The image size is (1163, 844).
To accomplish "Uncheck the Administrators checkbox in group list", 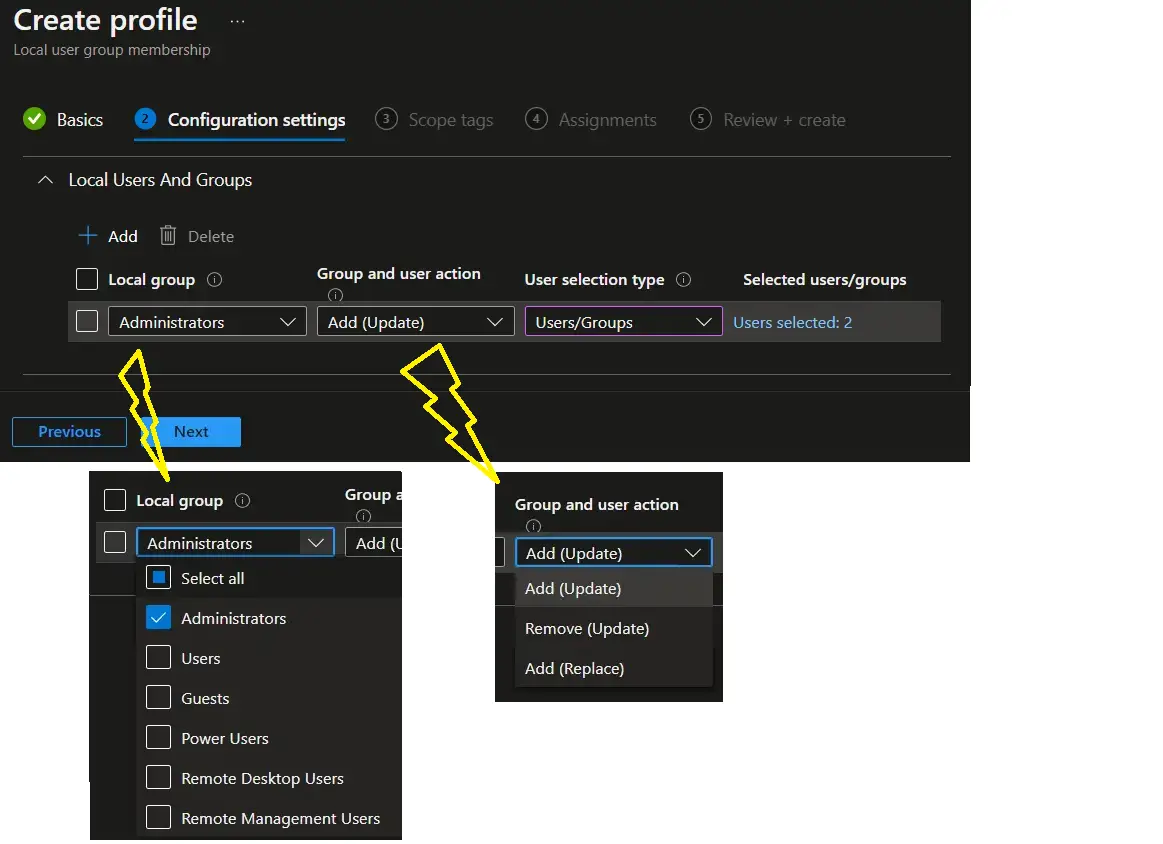I will [157, 618].
